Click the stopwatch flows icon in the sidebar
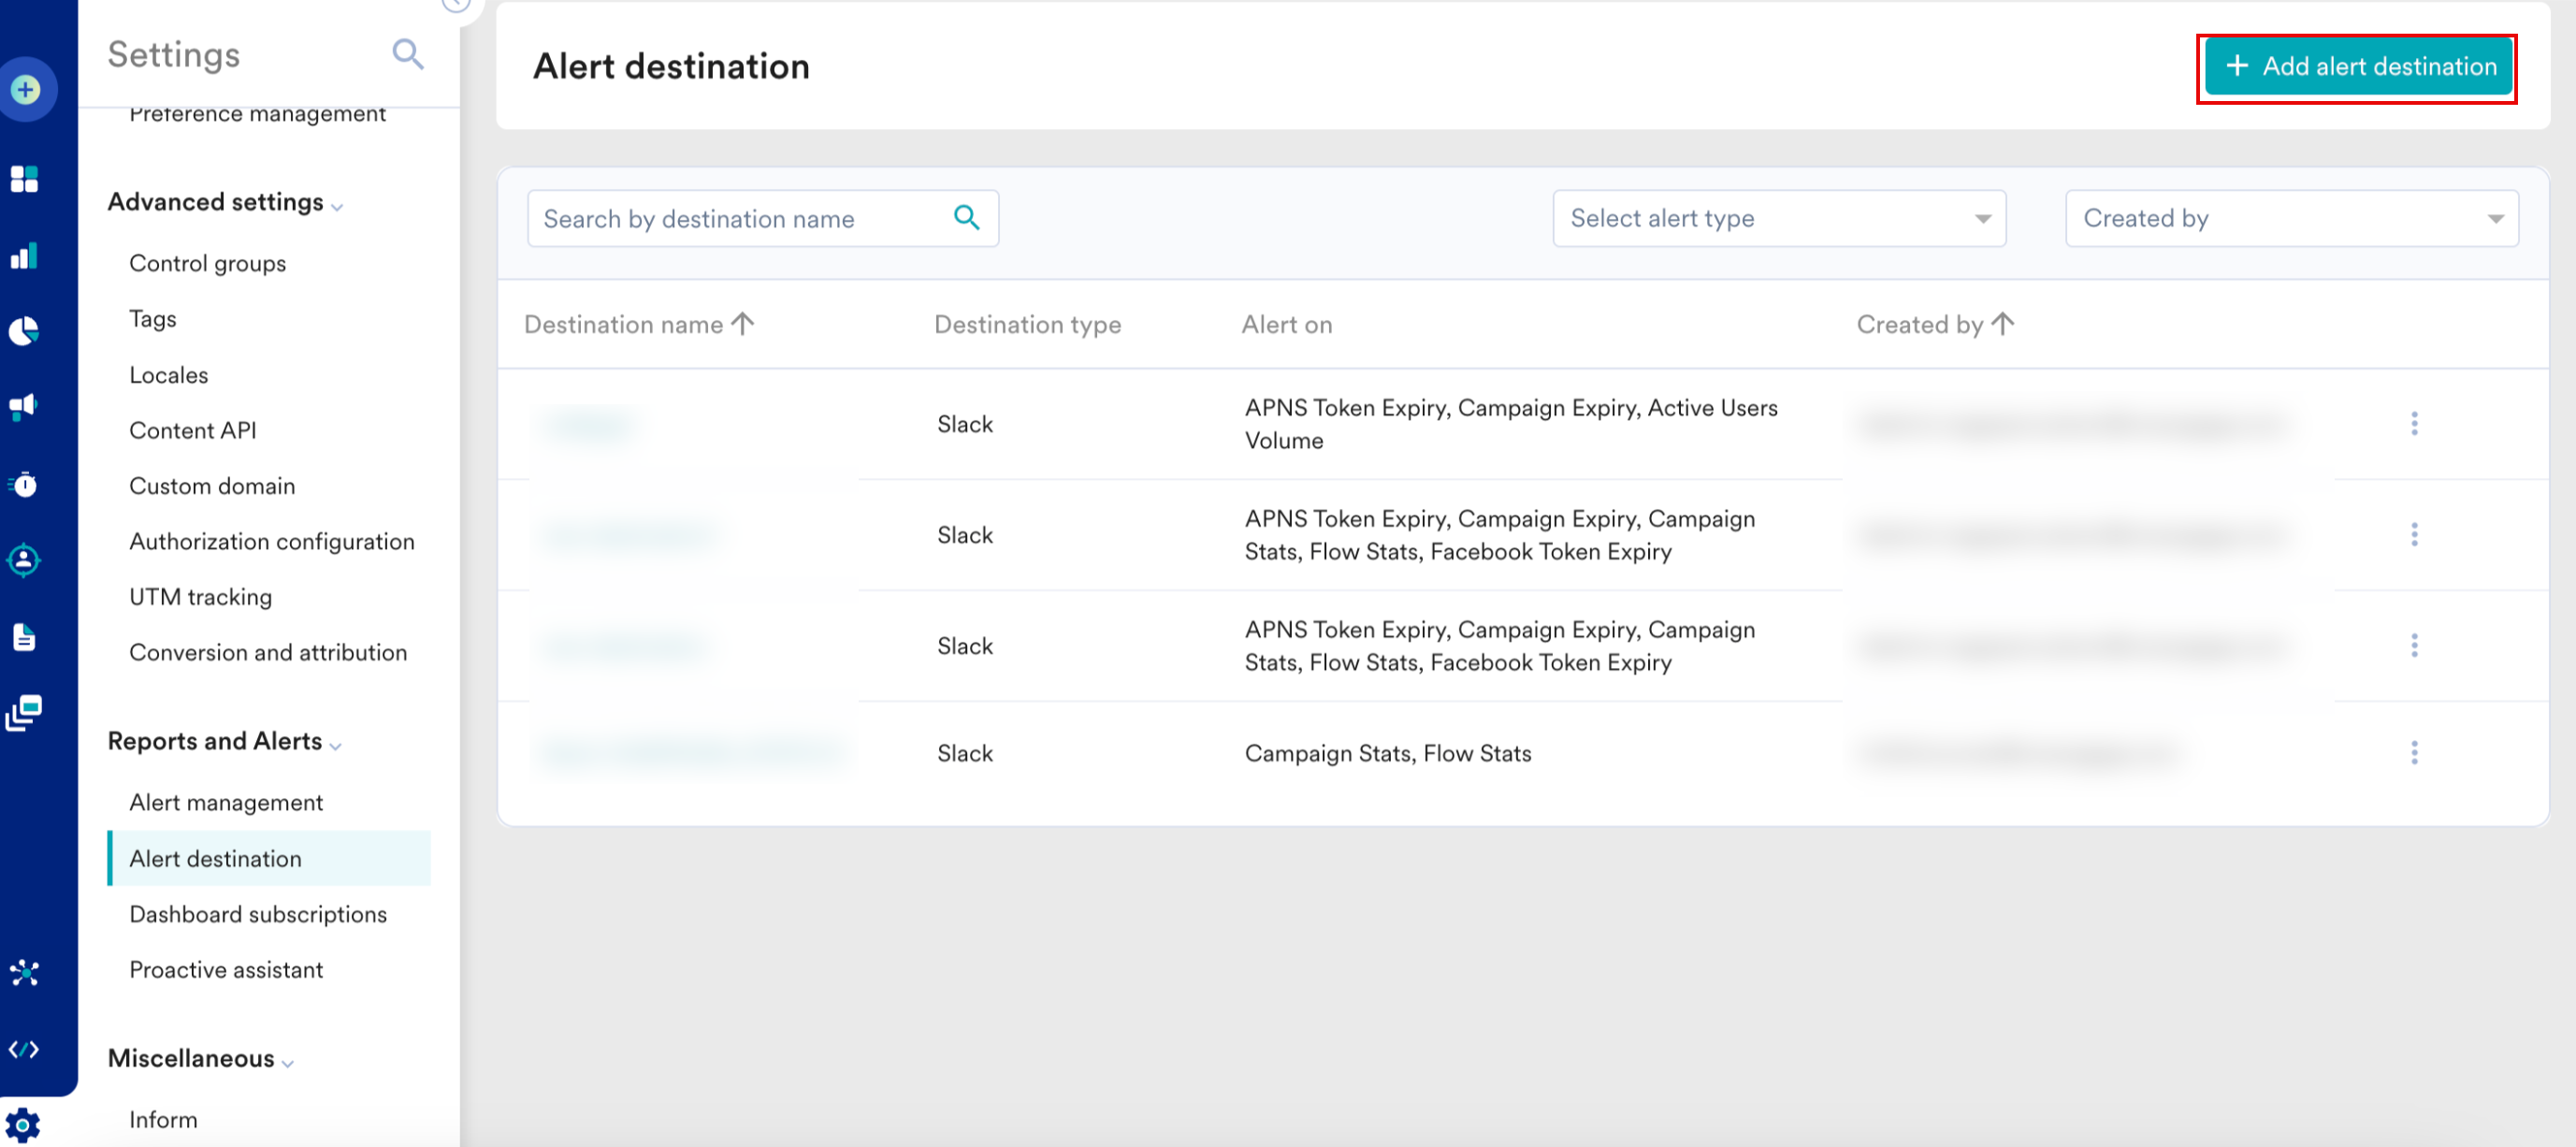2576x1147 pixels. (24, 485)
